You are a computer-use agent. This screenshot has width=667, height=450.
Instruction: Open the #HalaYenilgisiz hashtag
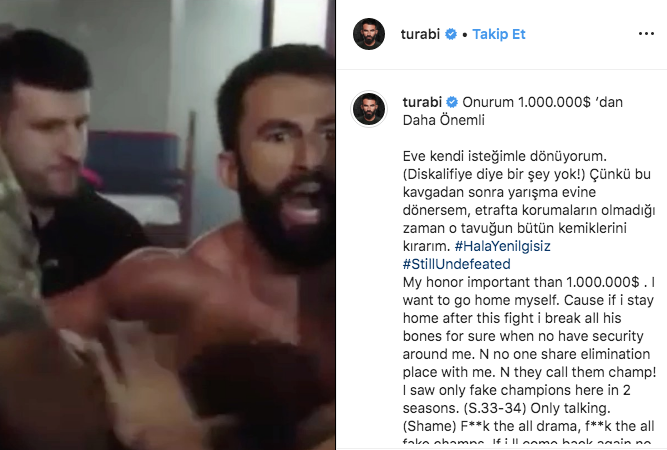click(502, 246)
